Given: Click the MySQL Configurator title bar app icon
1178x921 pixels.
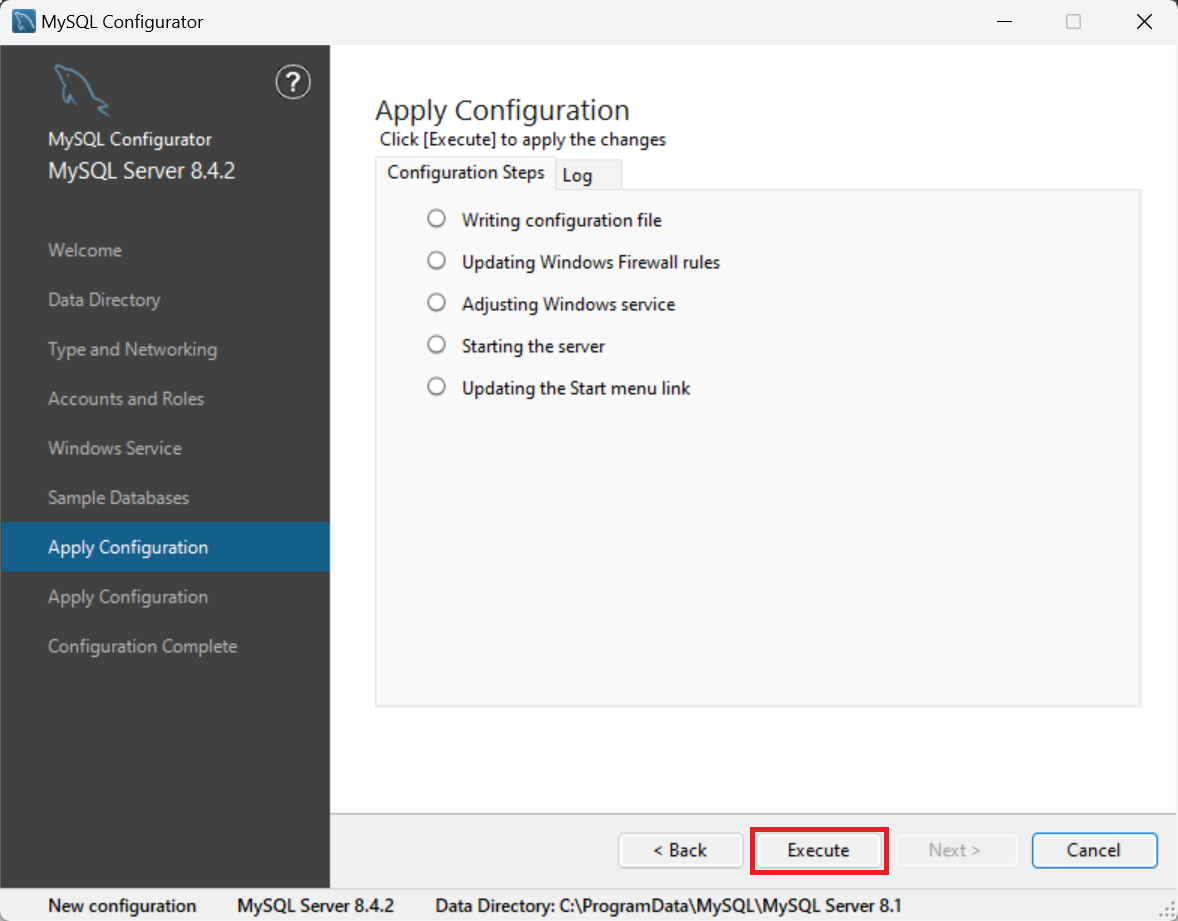Looking at the screenshot, I should point(23,21).
